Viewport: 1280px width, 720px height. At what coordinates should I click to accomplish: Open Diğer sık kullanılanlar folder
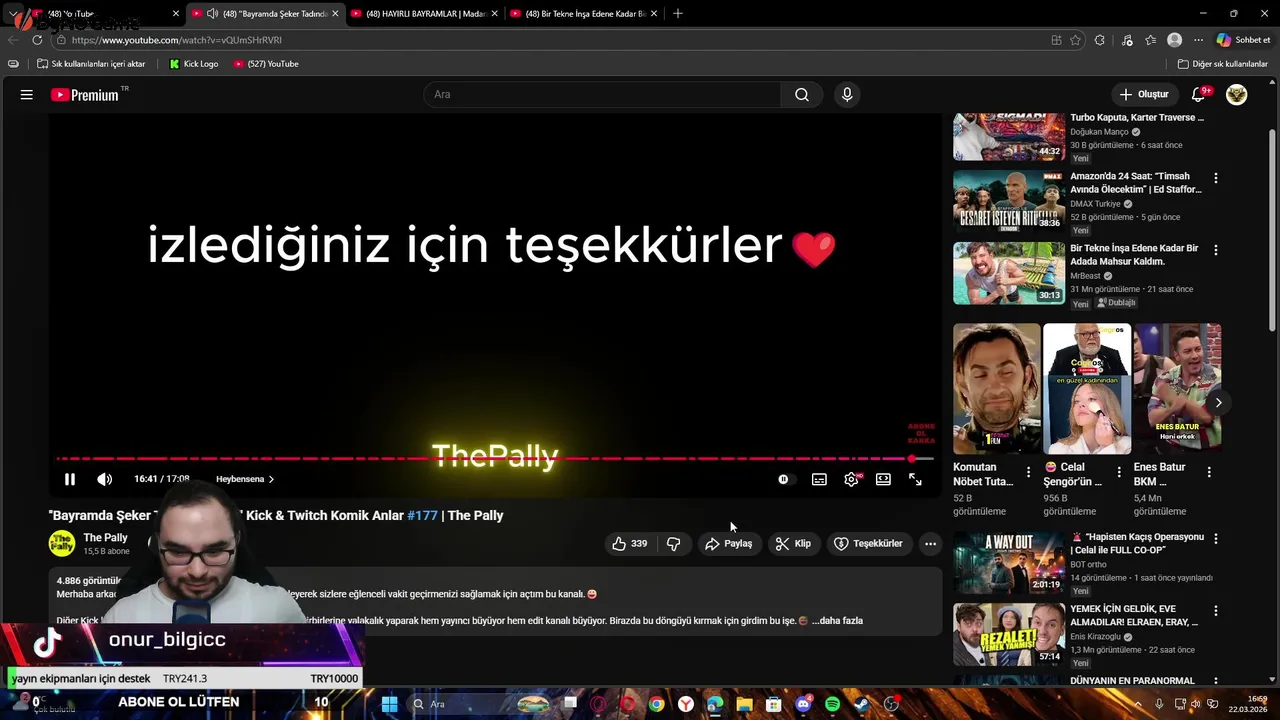pyautogui.click(x=1222, y=64)
